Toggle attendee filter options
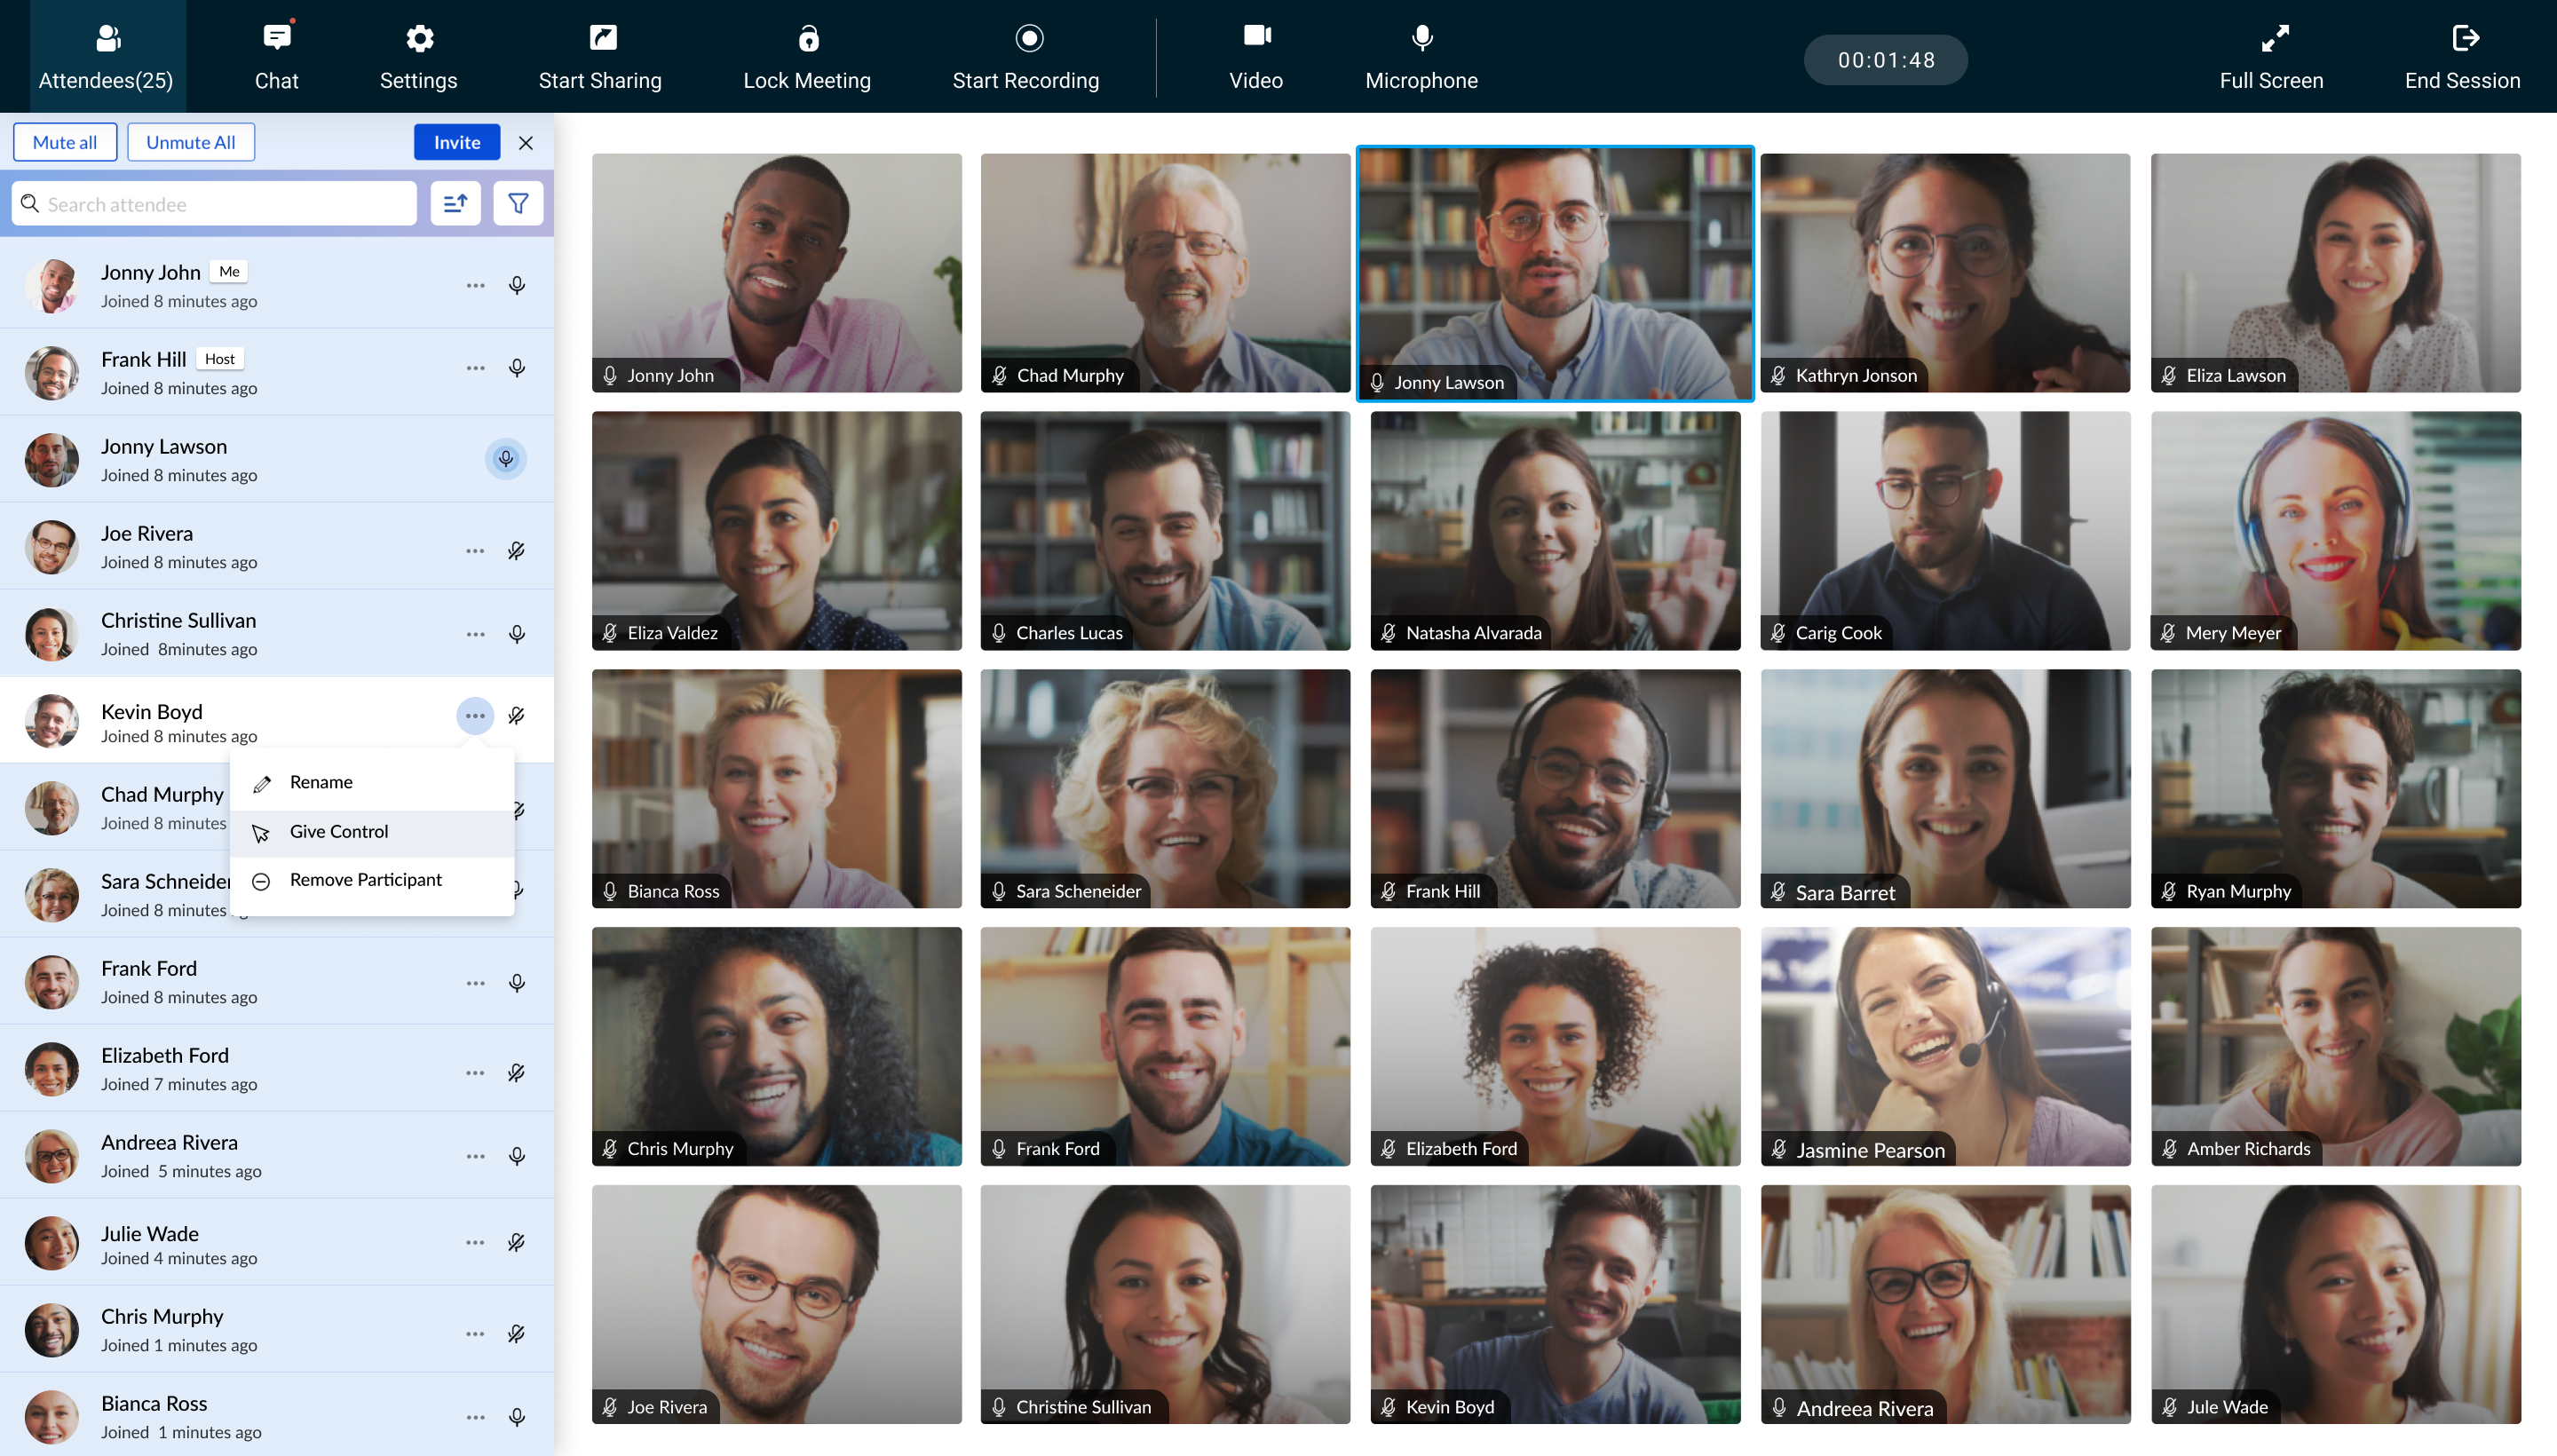 [519, 203]
